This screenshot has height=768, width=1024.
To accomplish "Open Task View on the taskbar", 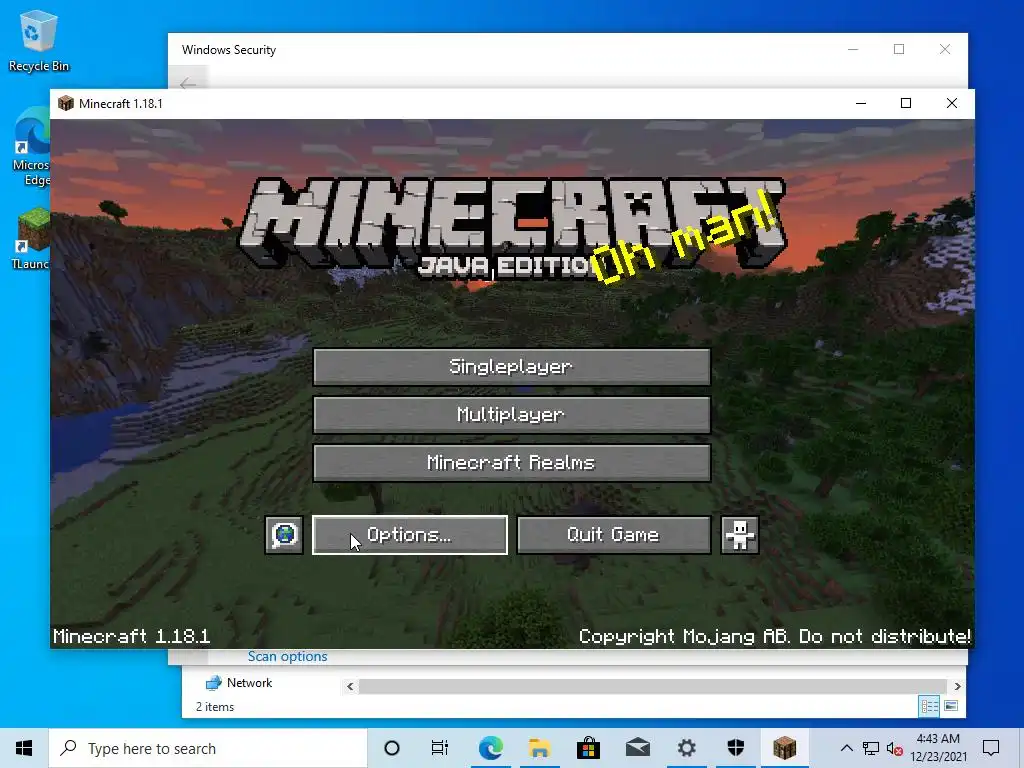I will 440,748.
